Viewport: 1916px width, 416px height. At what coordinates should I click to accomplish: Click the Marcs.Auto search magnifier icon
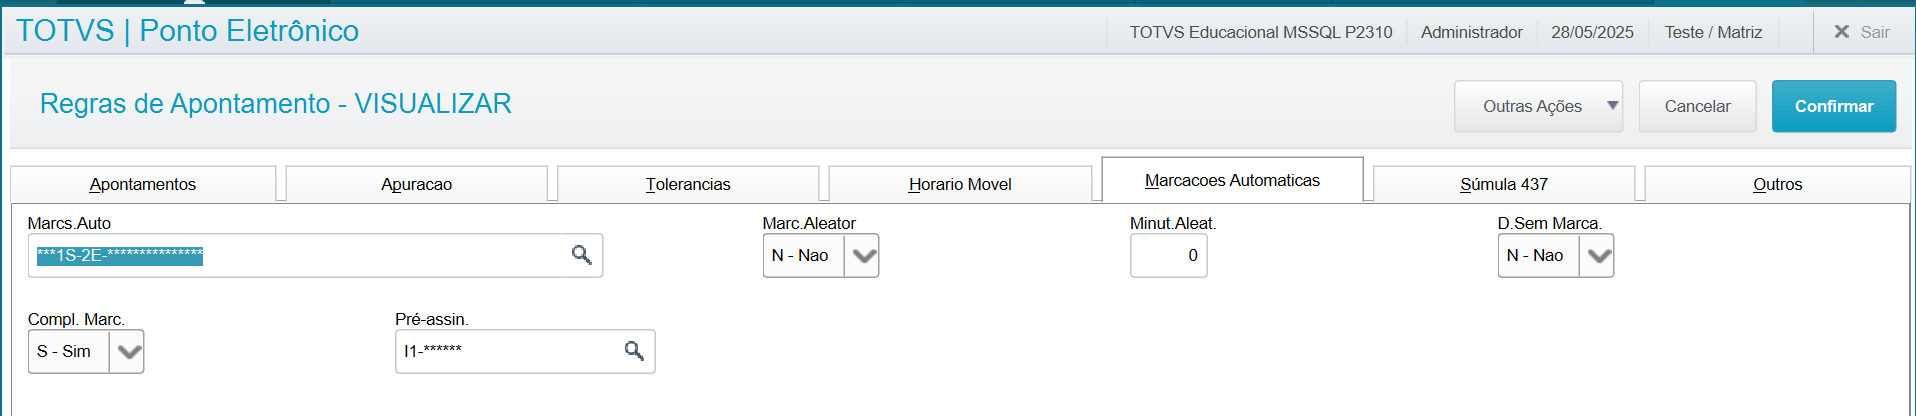click(581, 255)
